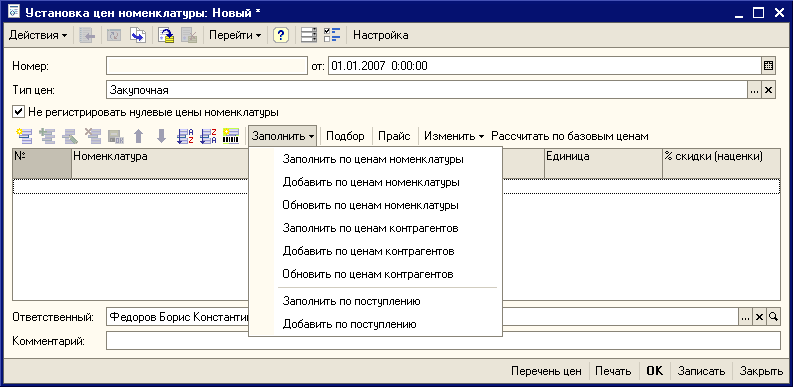Click the go-back document icon in top toolbar
This screenshot has height=388, width=794.
click(x=87, y=35)
